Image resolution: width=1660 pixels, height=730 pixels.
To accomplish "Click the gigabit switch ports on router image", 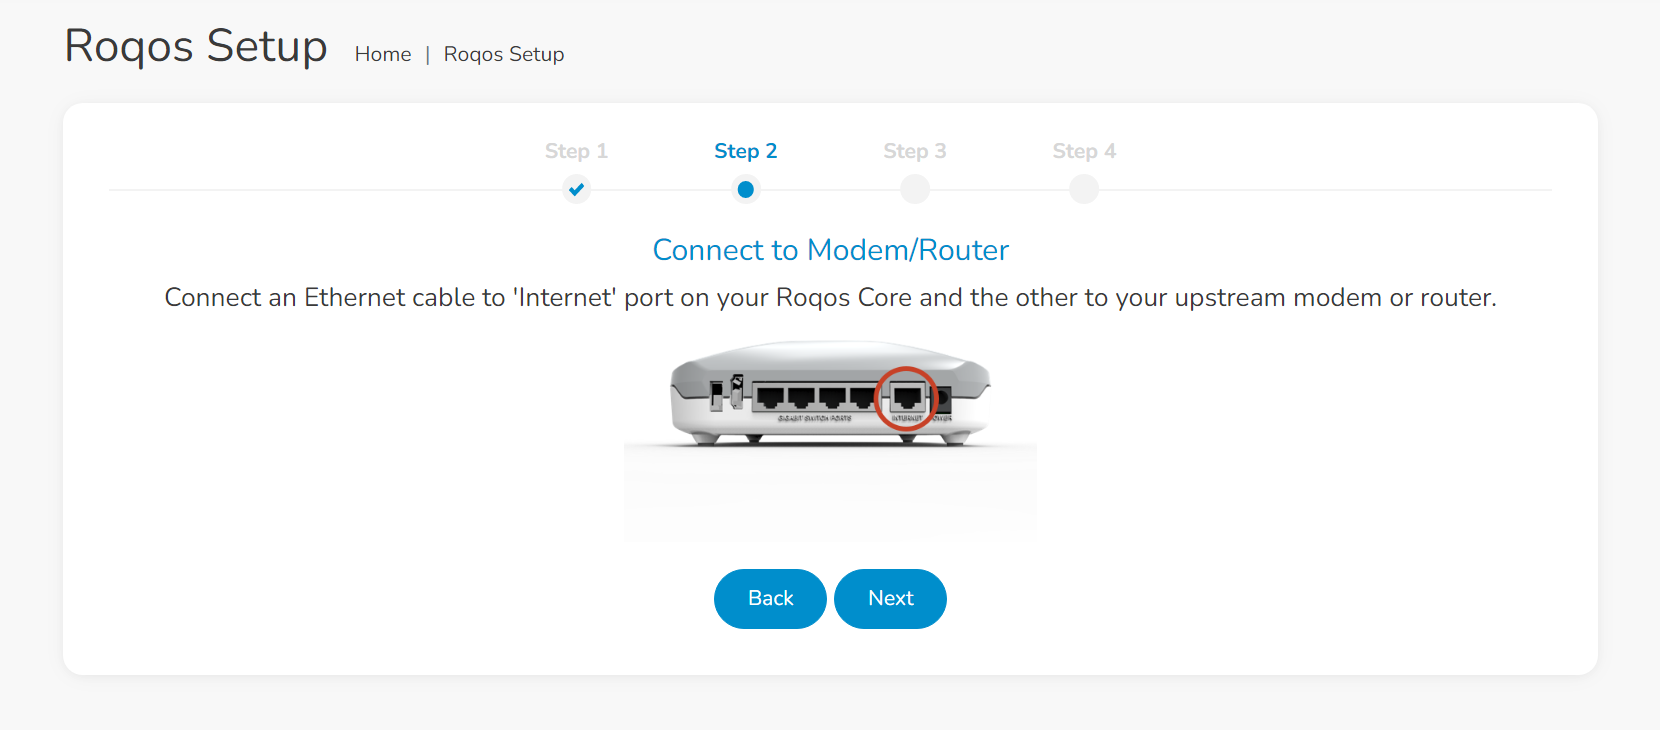I will point(814,397).
